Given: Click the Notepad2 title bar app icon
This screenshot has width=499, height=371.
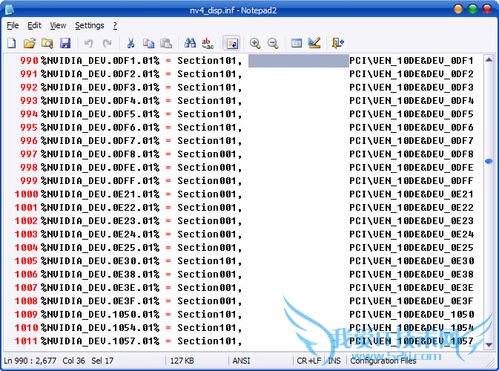Looking at the screenshot, I should 10,9.
